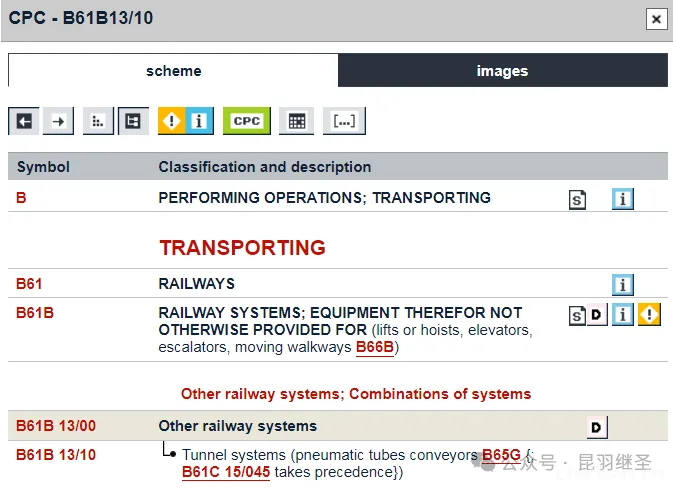Show info for section B row
The height and width of the screenshot is (489, 673).
pos(623,199)
